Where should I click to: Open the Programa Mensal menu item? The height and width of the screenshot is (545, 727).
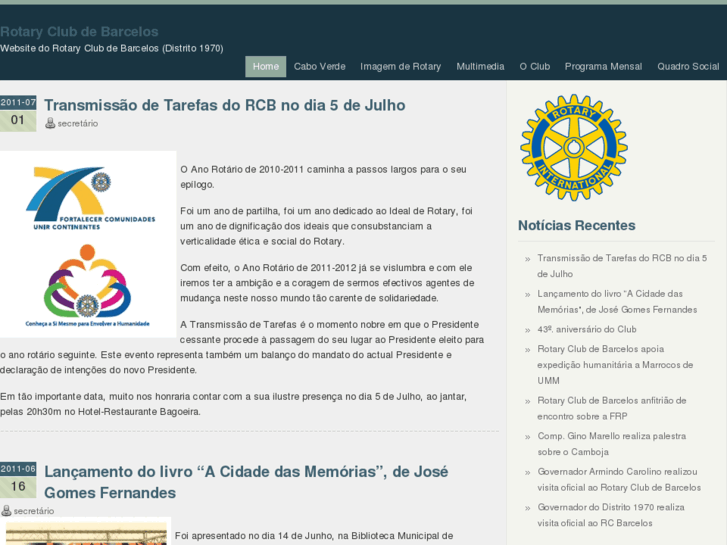click(603, 66)
